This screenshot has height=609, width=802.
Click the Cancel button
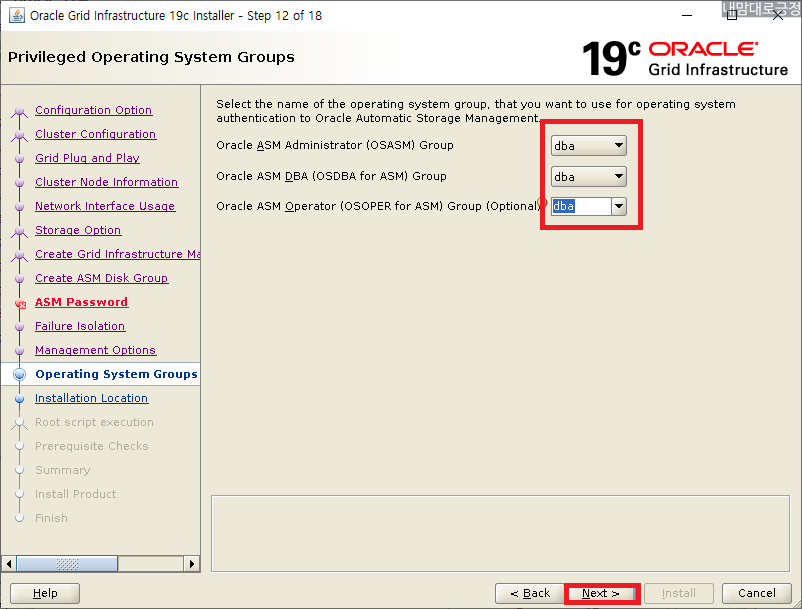pos(756,593)
